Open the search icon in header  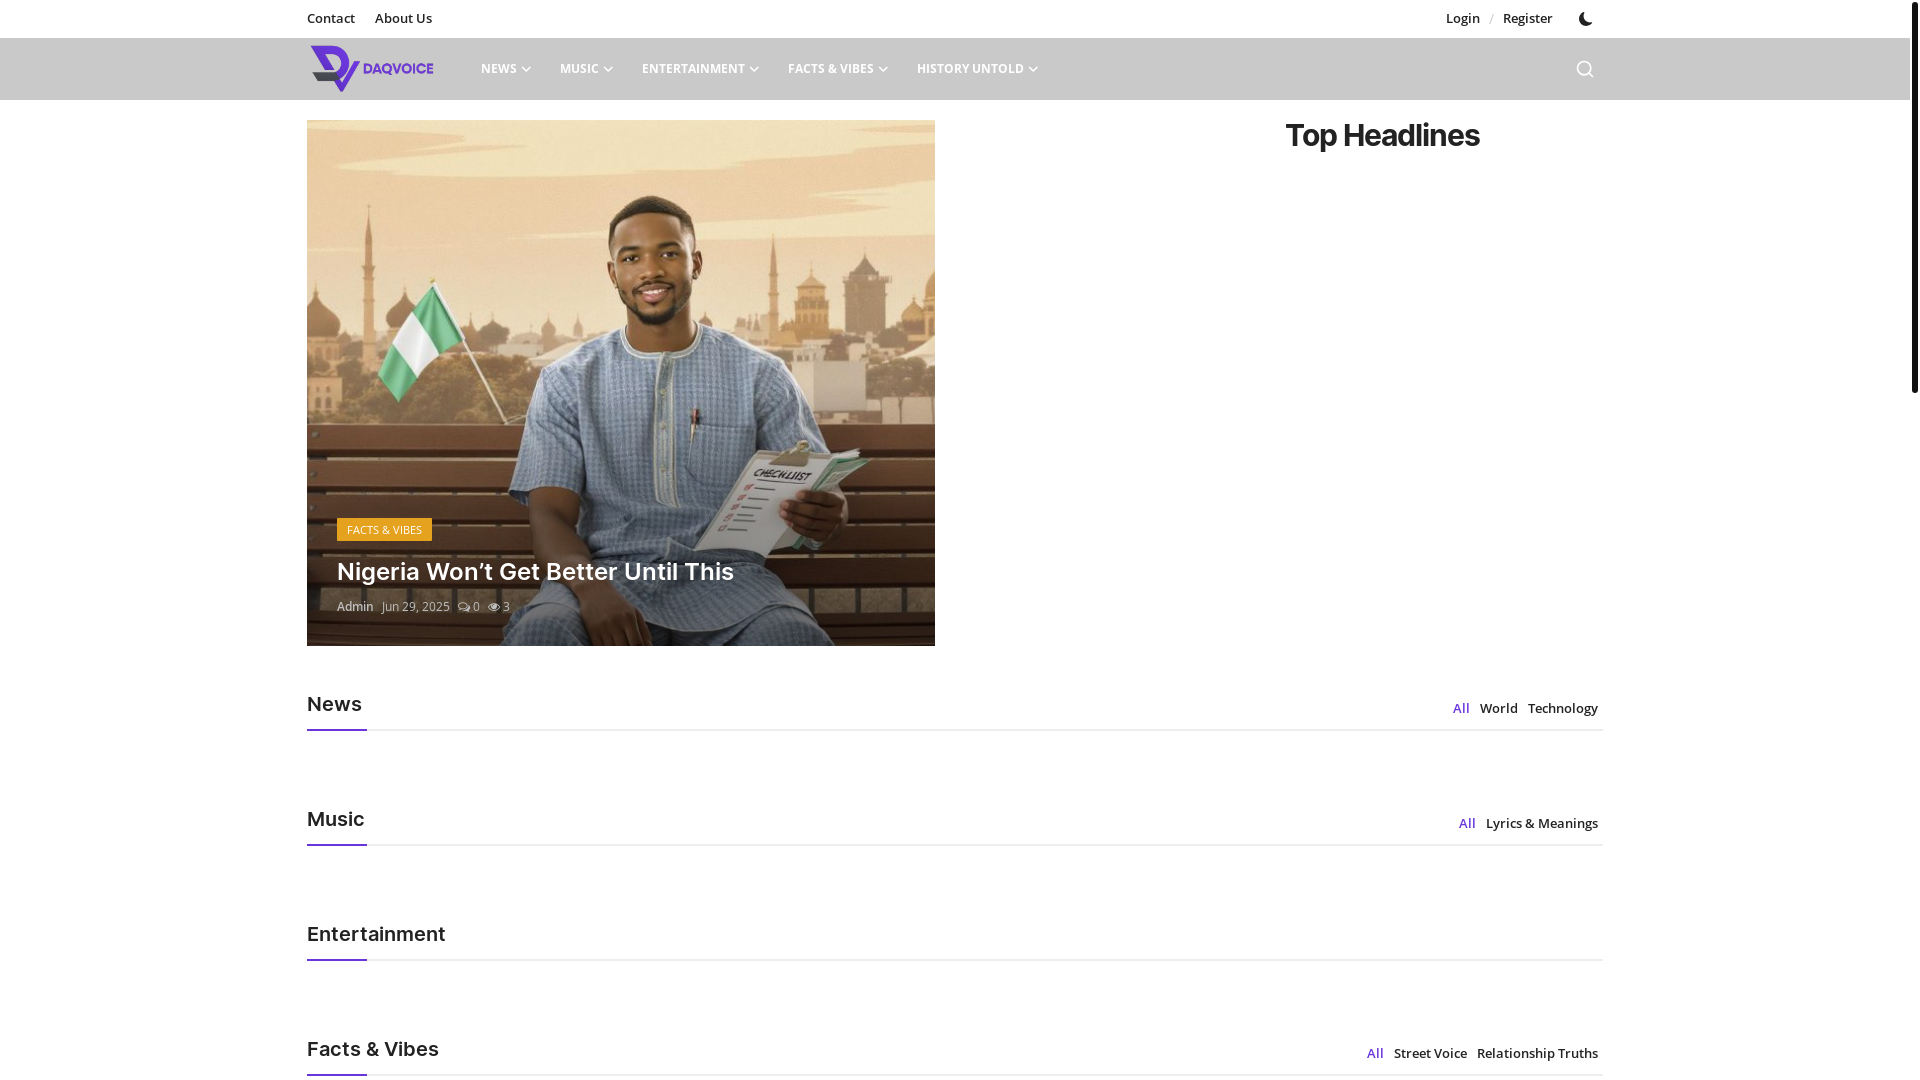(x=1584, y=69)
